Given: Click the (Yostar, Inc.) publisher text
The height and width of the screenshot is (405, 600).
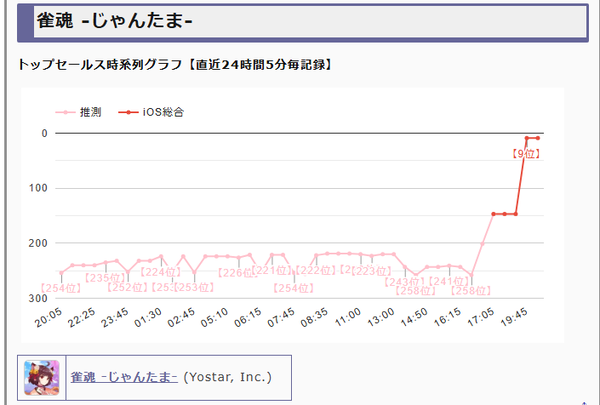Looking at the screenshot, I should point(228,377).
